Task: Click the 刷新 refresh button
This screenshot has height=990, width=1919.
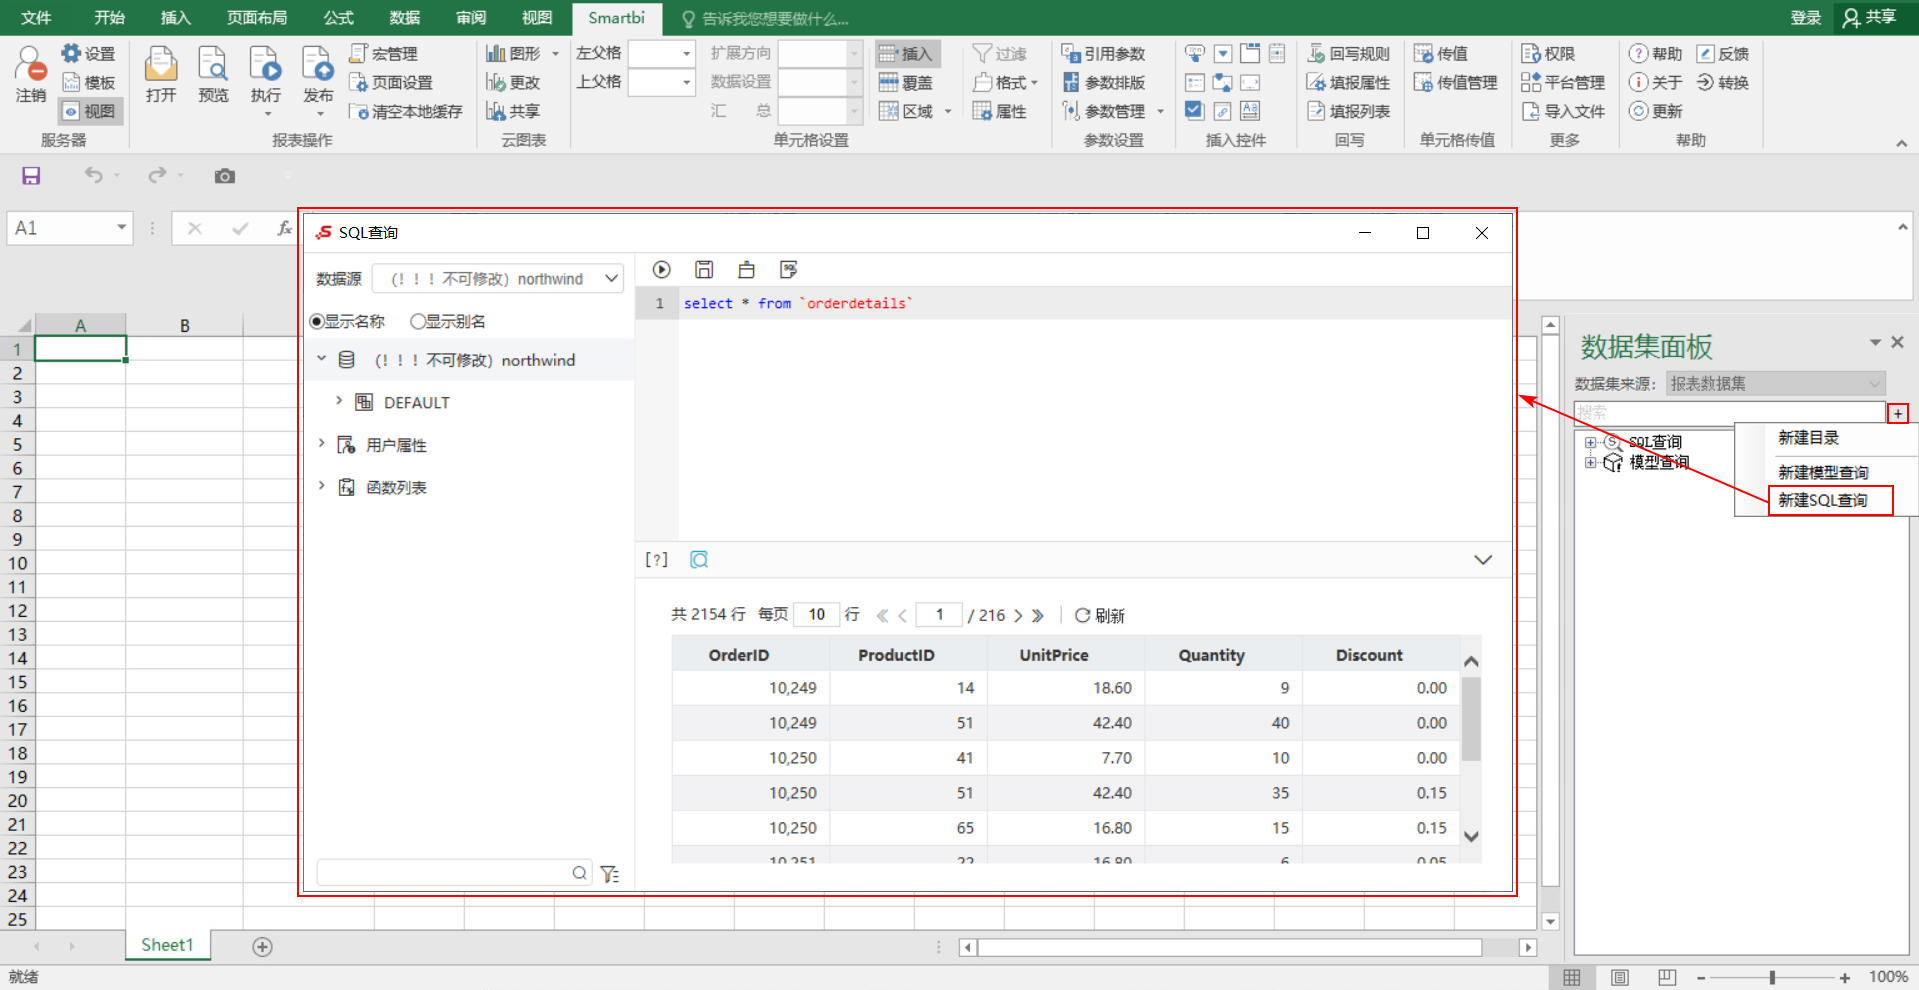Action: (x=1099, y=615)
